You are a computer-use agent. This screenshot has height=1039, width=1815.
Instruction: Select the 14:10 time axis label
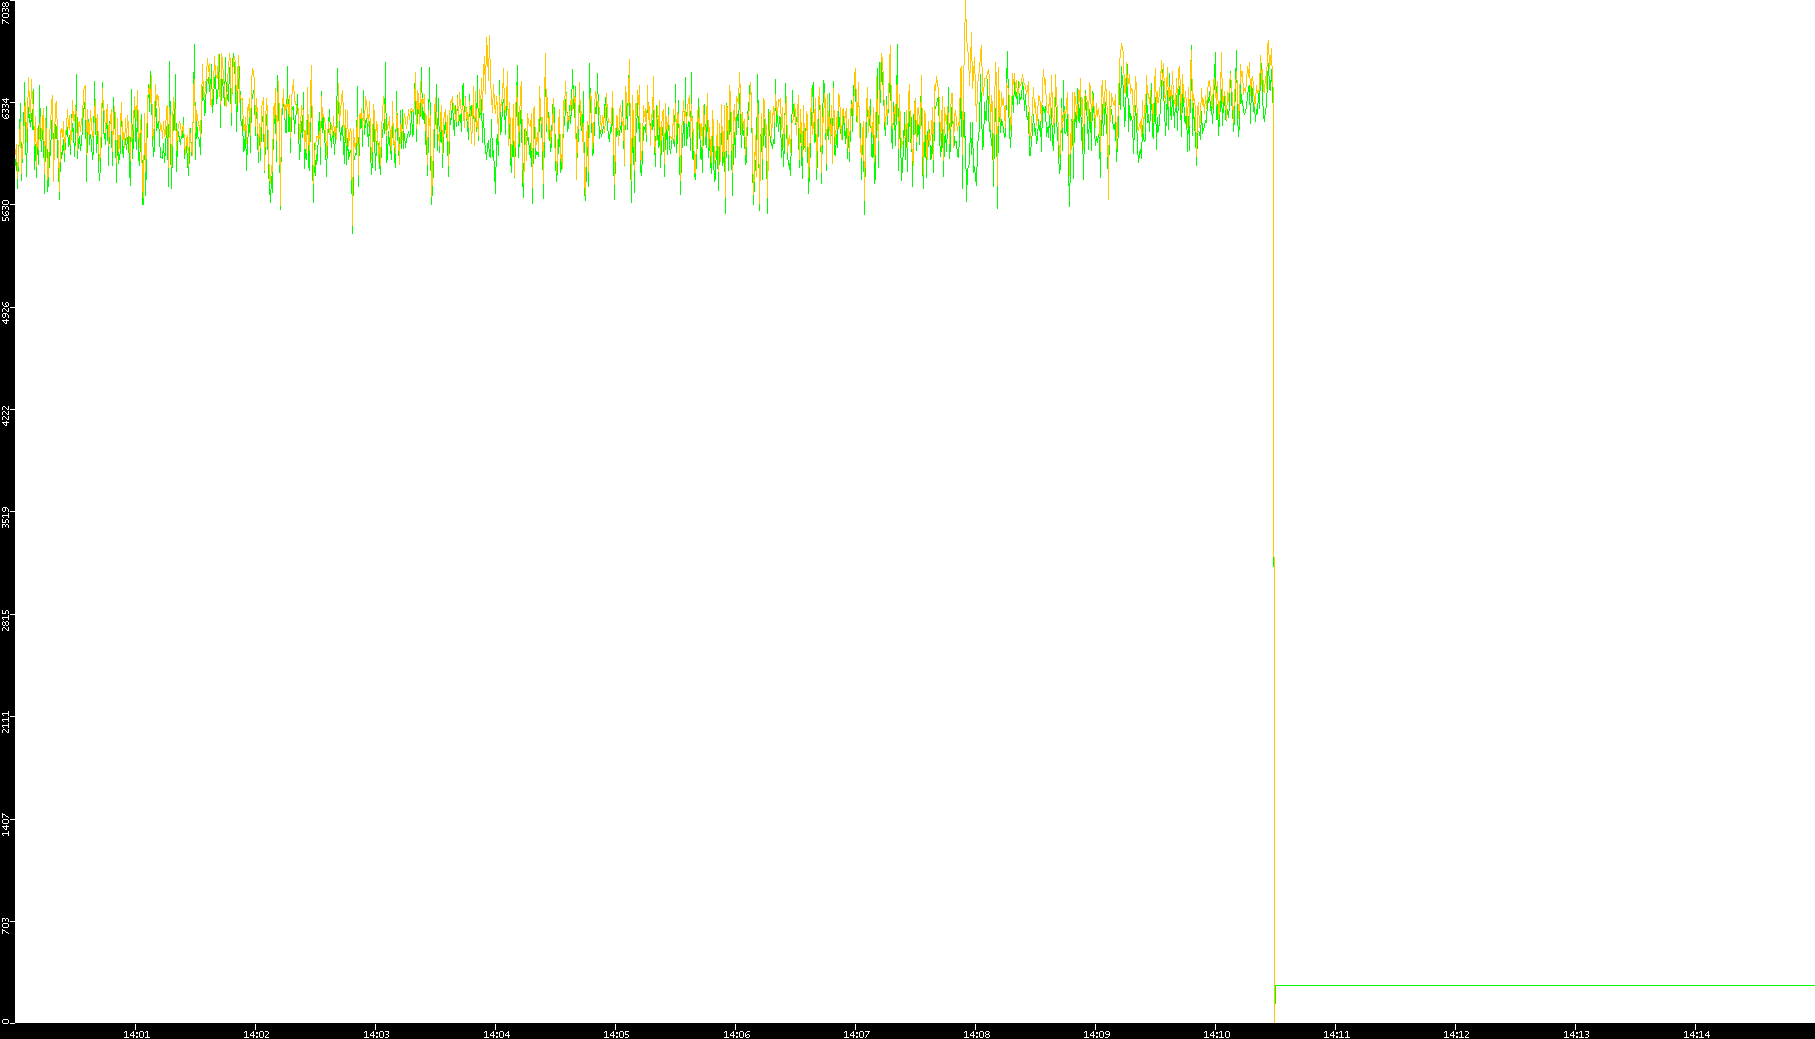[1216, 1034]
